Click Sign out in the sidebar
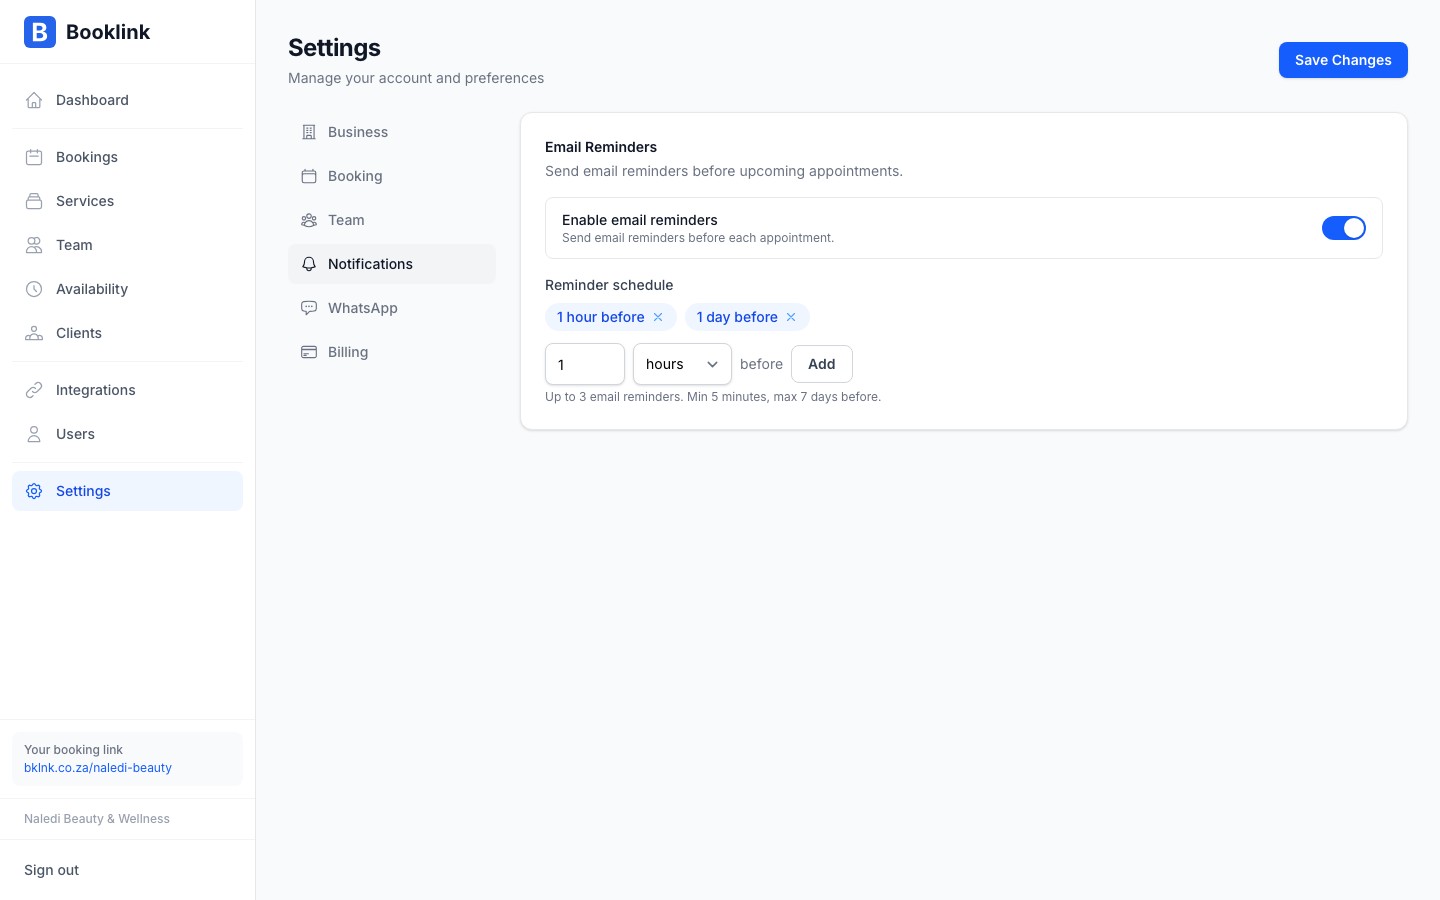The width and height of the screenshot is (1440, 900). click(52, 870)
